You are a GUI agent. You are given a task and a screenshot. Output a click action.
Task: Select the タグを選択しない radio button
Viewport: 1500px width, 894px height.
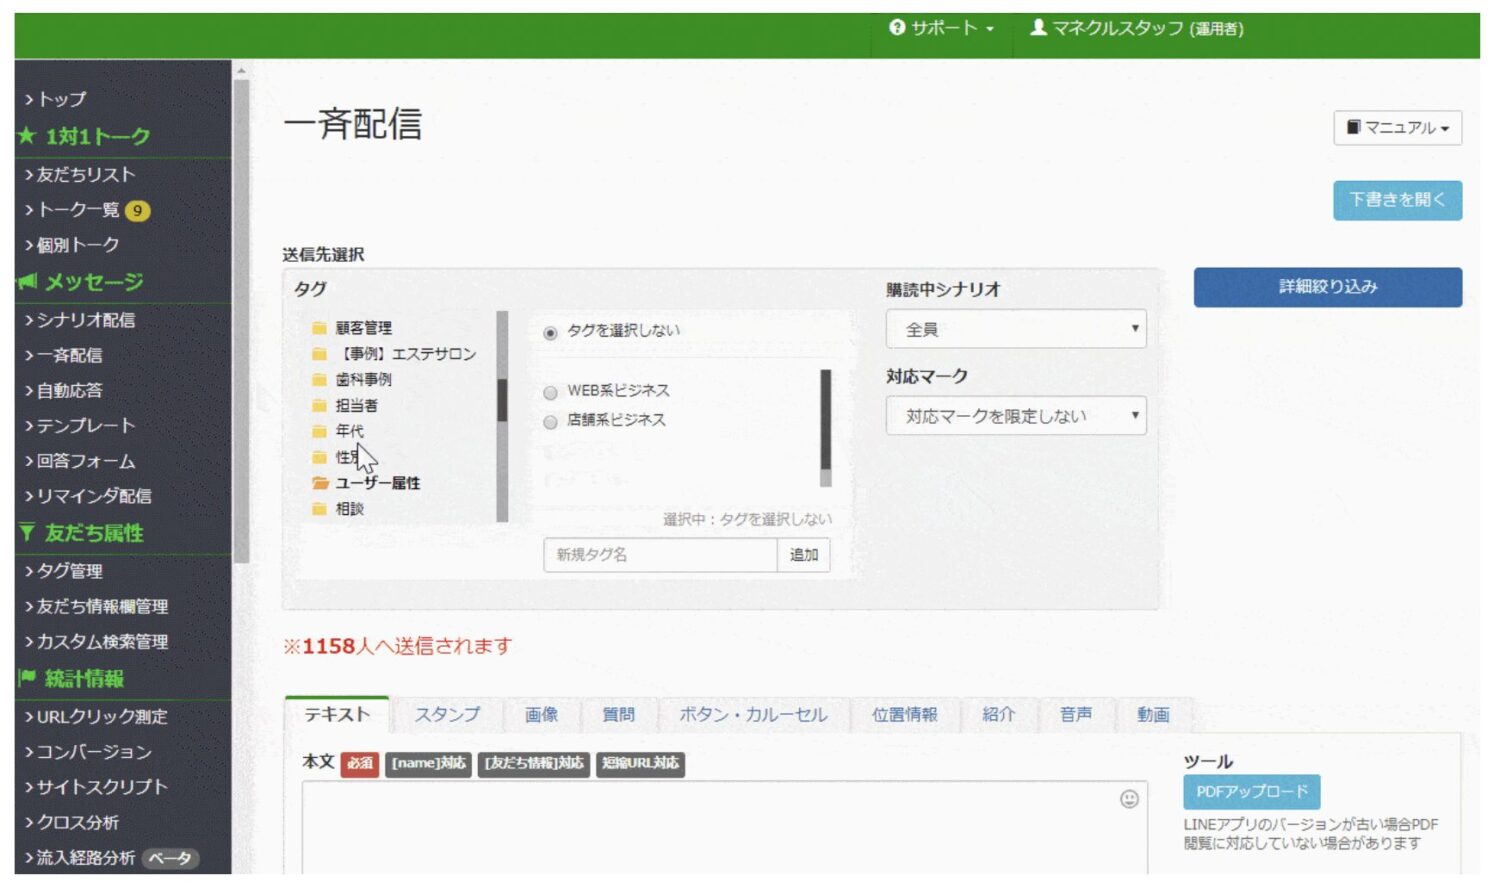(x=550, y=333)
